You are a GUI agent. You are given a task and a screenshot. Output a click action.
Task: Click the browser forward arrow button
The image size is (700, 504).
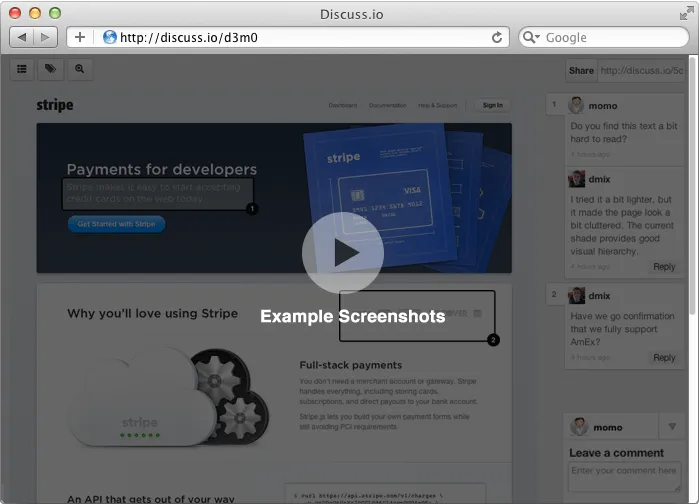click(x=46, y=37)
